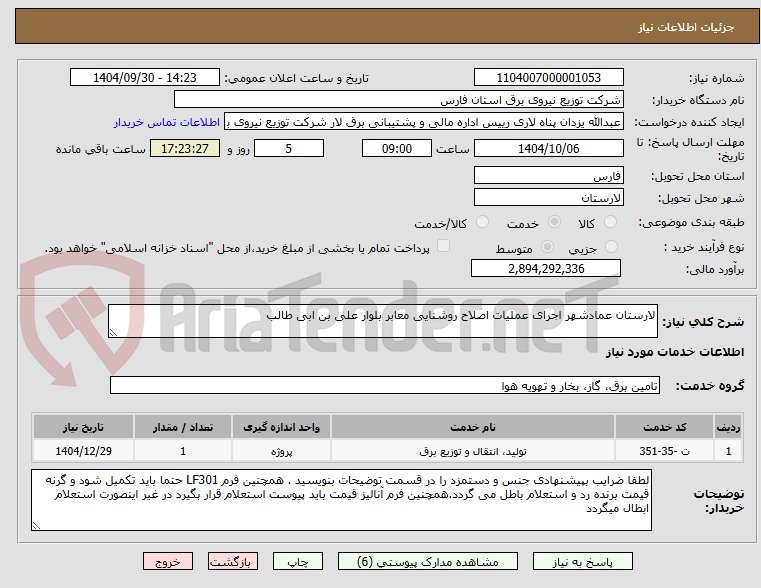This screenshot has width=761, height=588.
Task: Toggle the اسناد خزانه اسلامی payment checkbox
Action: [443, 246]
